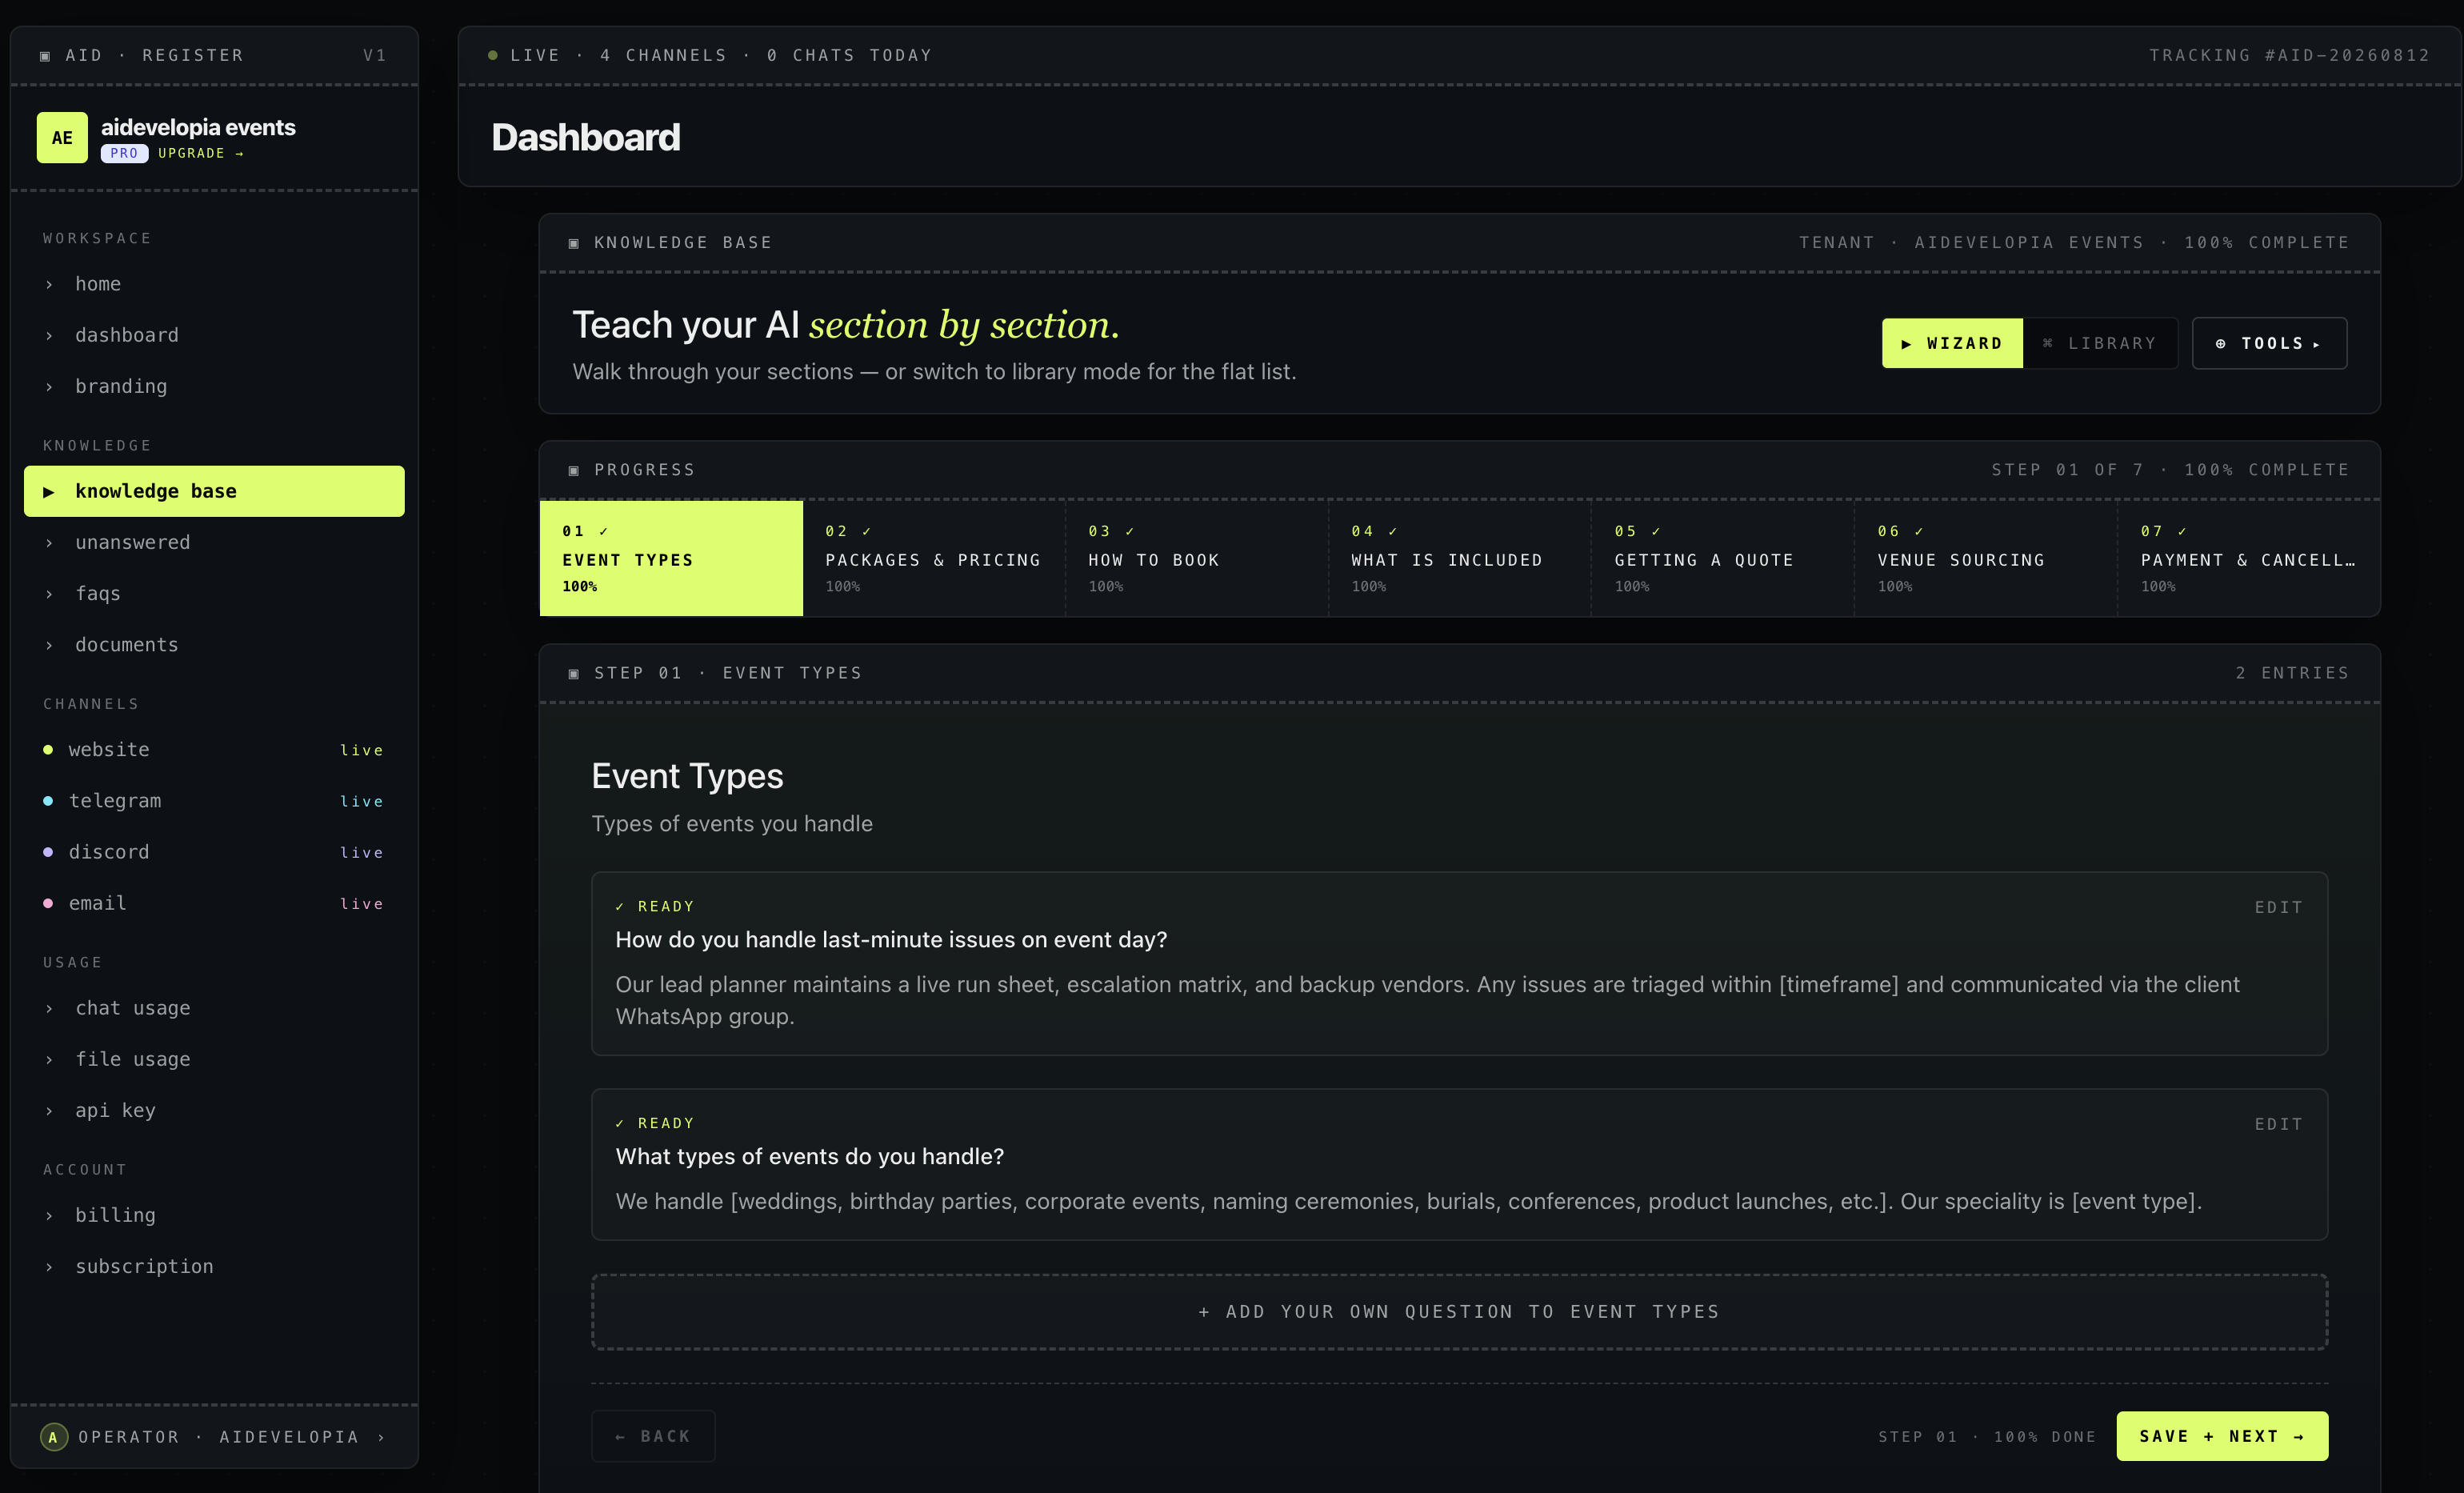Click the AID Register header icon
This screenshot has width=2464, height=1493.
[45, 56]
